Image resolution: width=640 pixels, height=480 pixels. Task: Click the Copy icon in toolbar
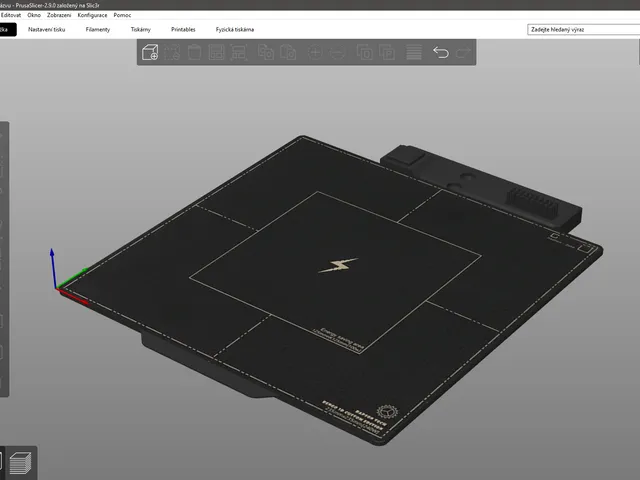tap(266, 52)
